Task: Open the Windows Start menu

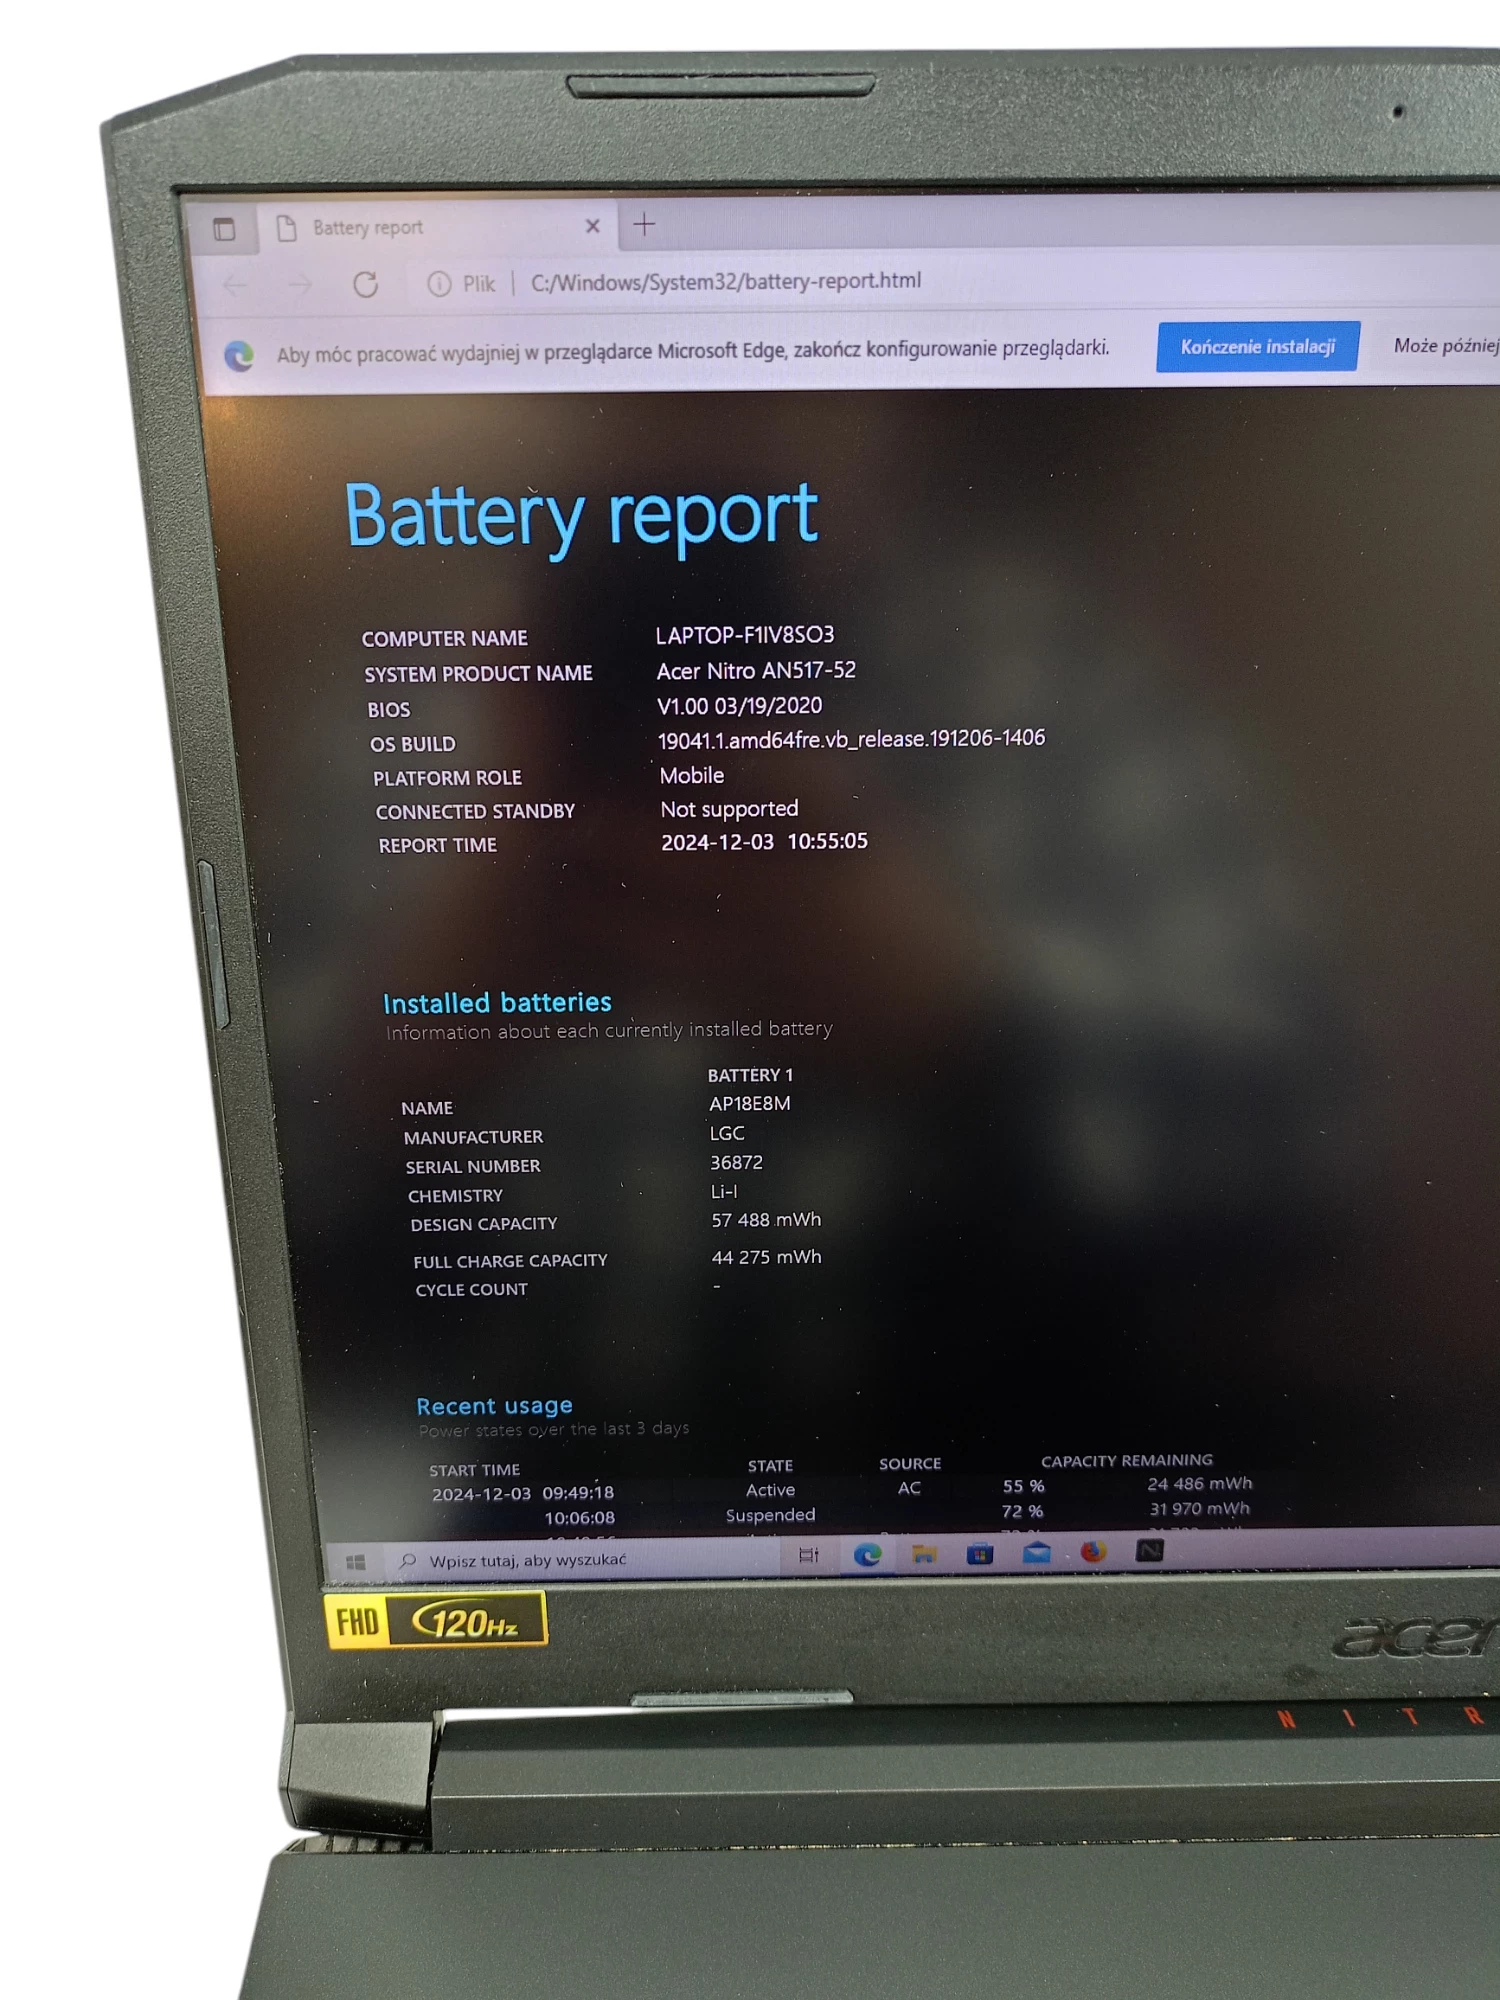Action: [355, 1562]
